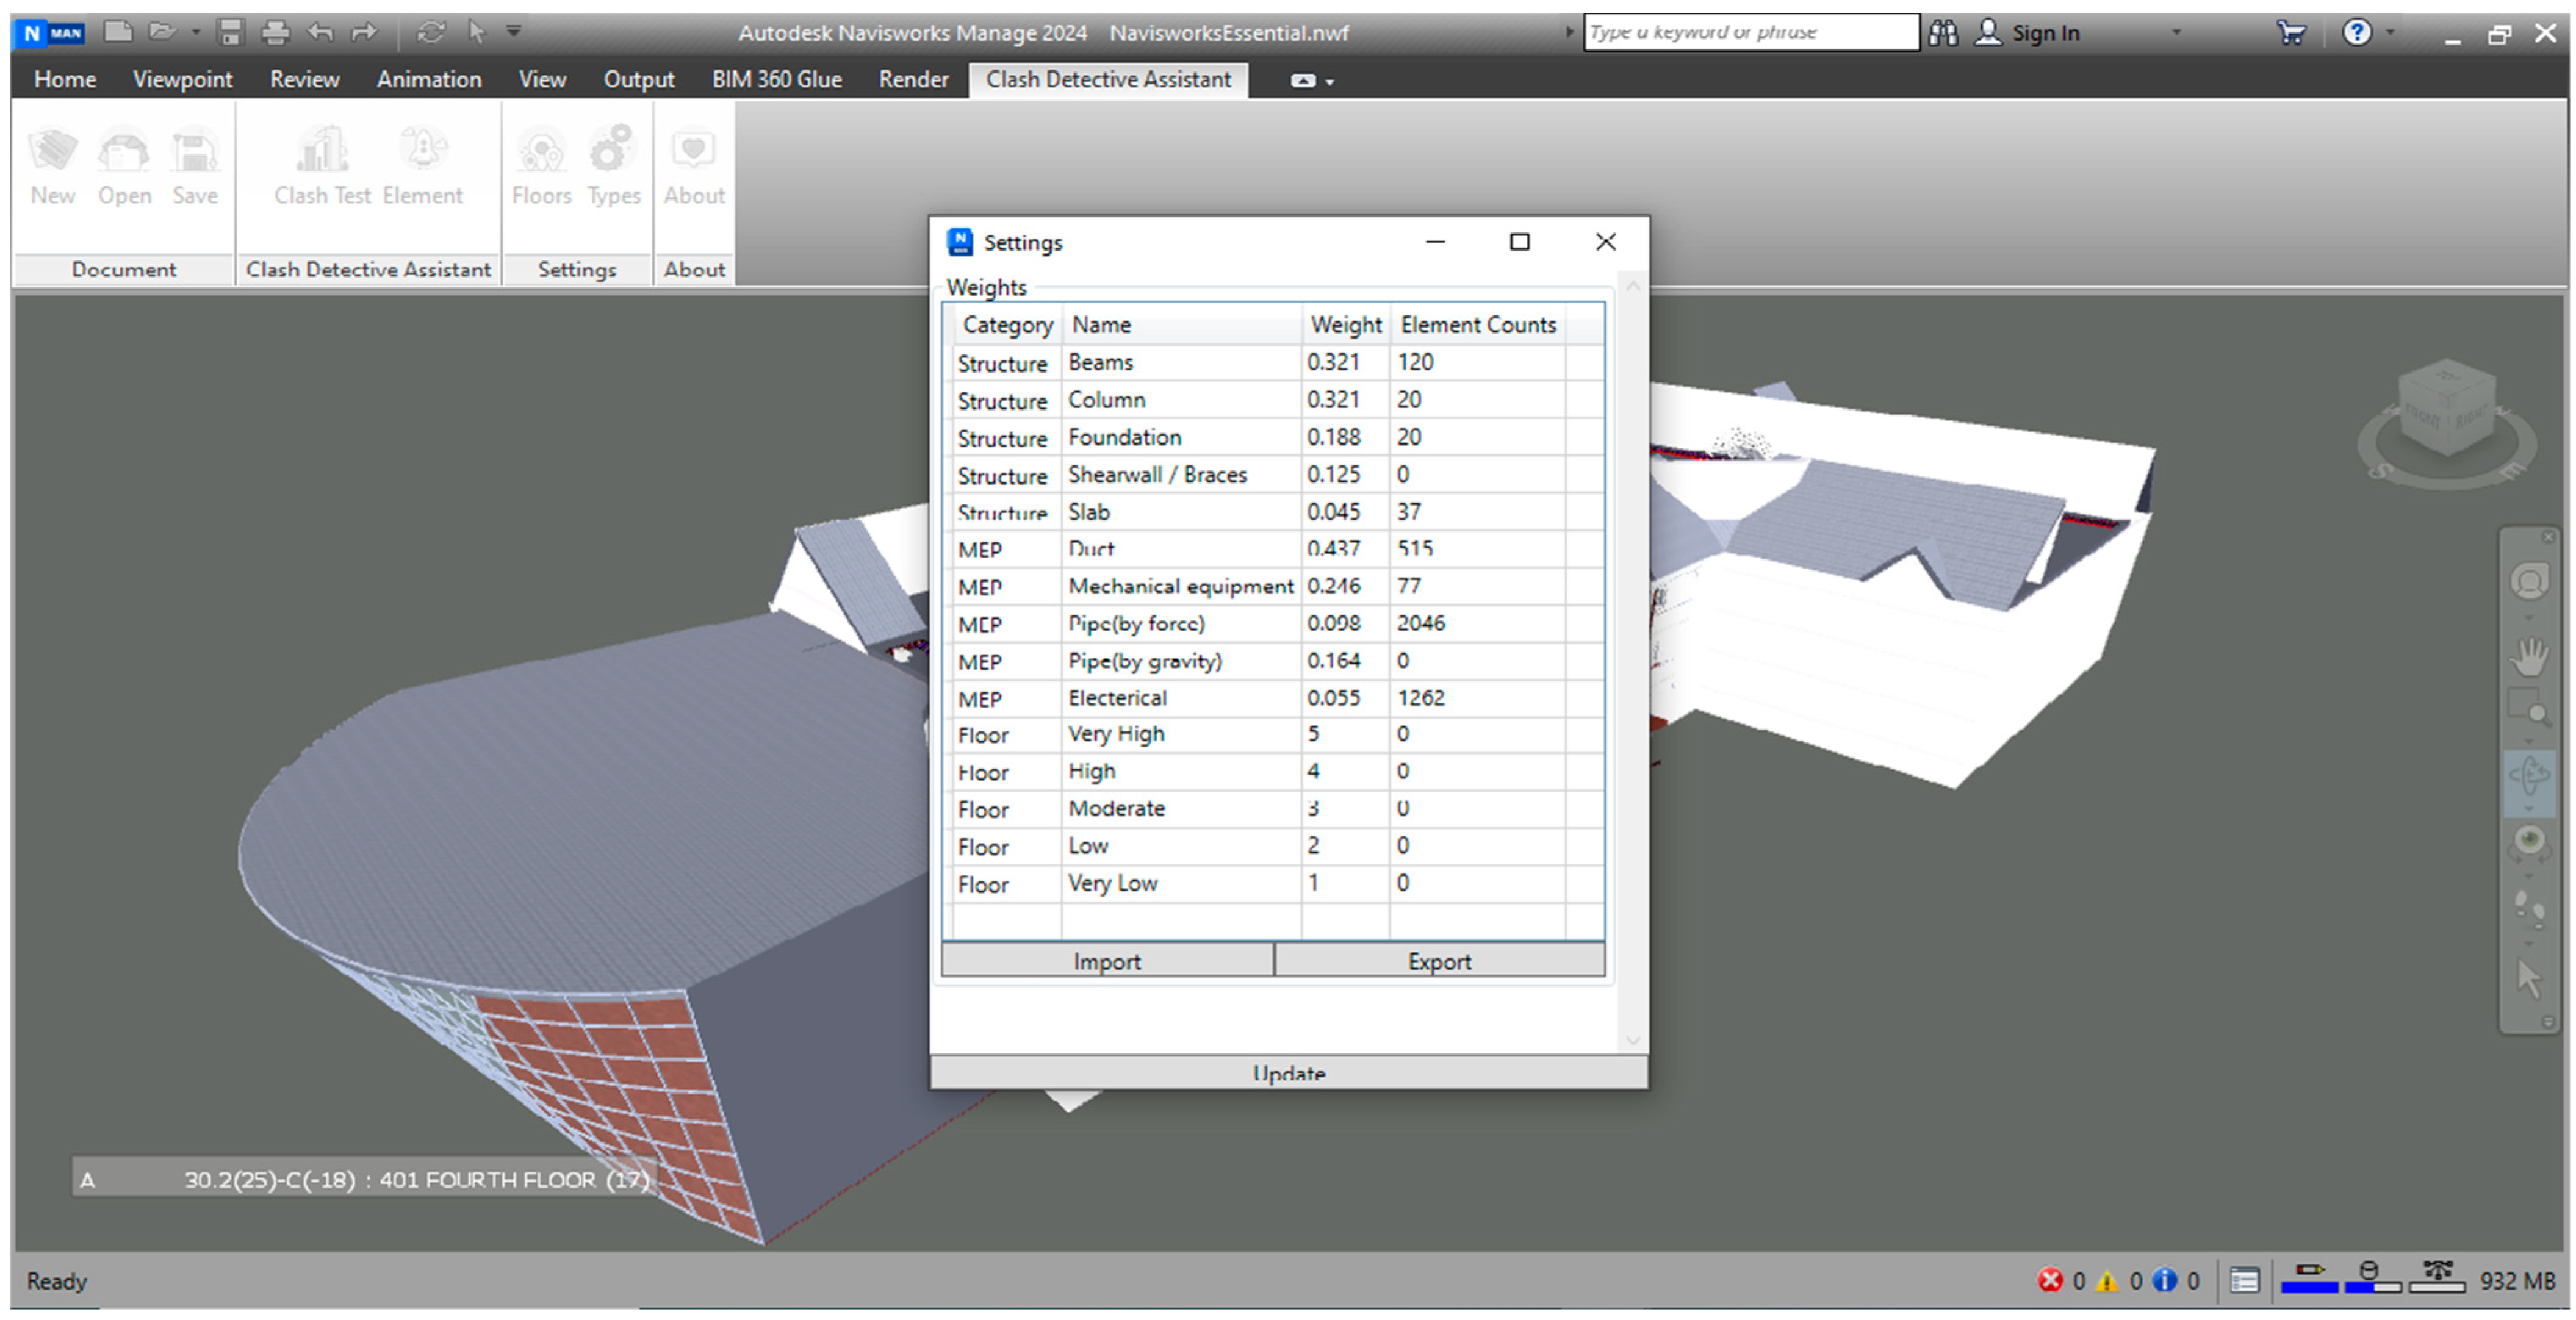Click the Refresh icon in quick access toolbar
The image size is (2576, 1320).
click(x=431, y=32)
